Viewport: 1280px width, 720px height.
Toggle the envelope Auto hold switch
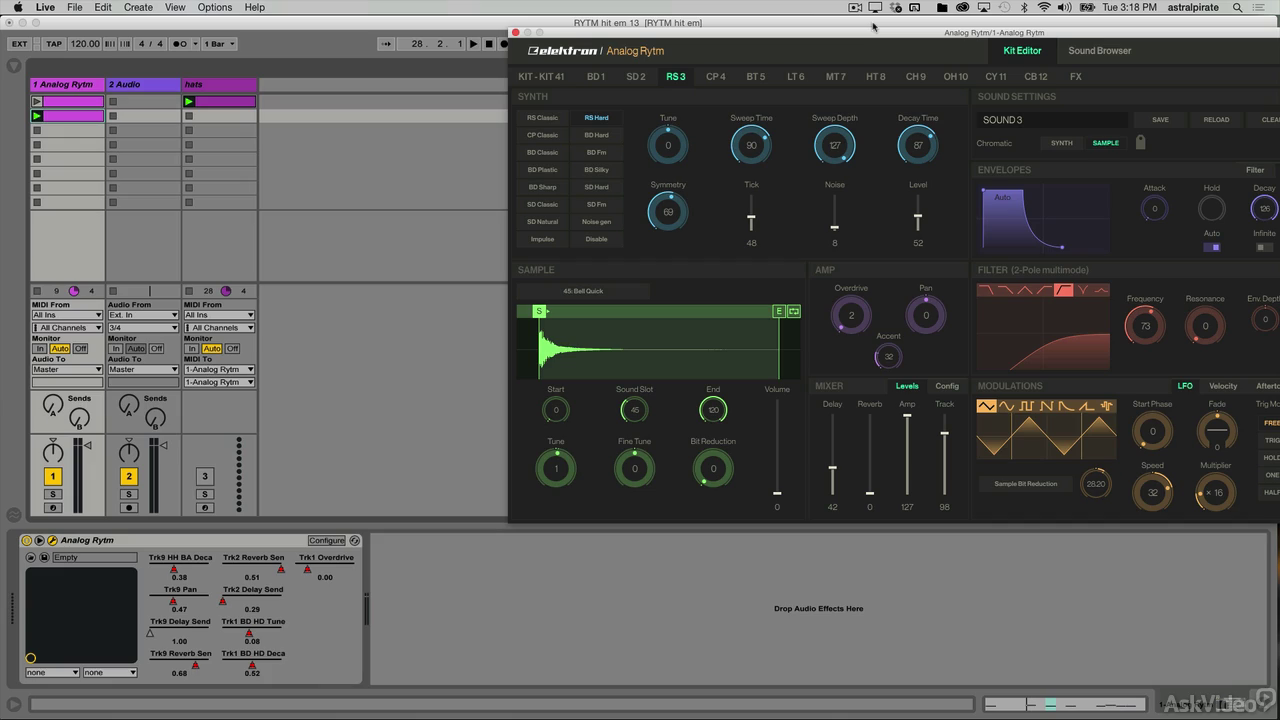(x=1212, y=247)
